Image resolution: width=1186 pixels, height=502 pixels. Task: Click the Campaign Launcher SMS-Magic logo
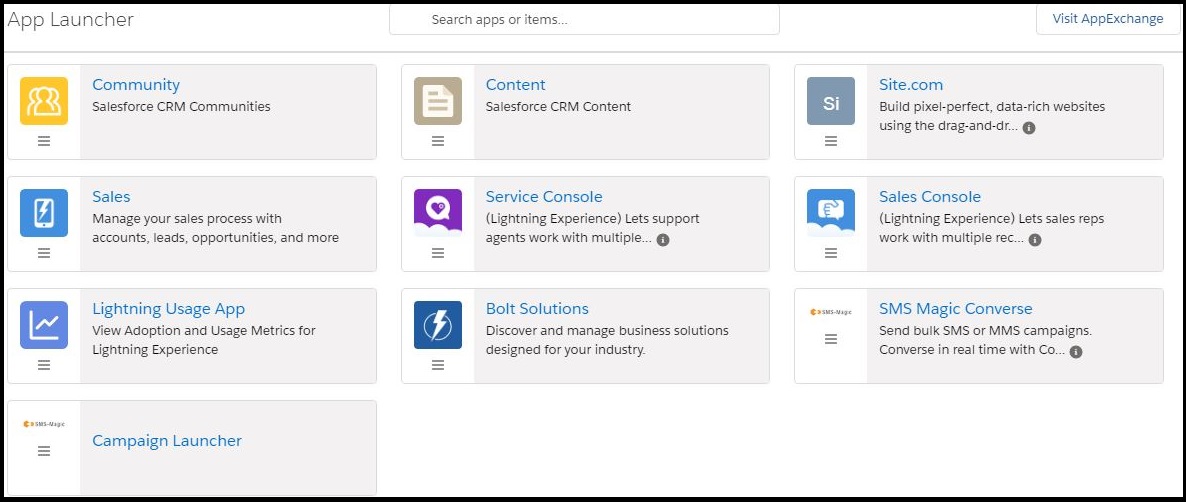point(44,423)
